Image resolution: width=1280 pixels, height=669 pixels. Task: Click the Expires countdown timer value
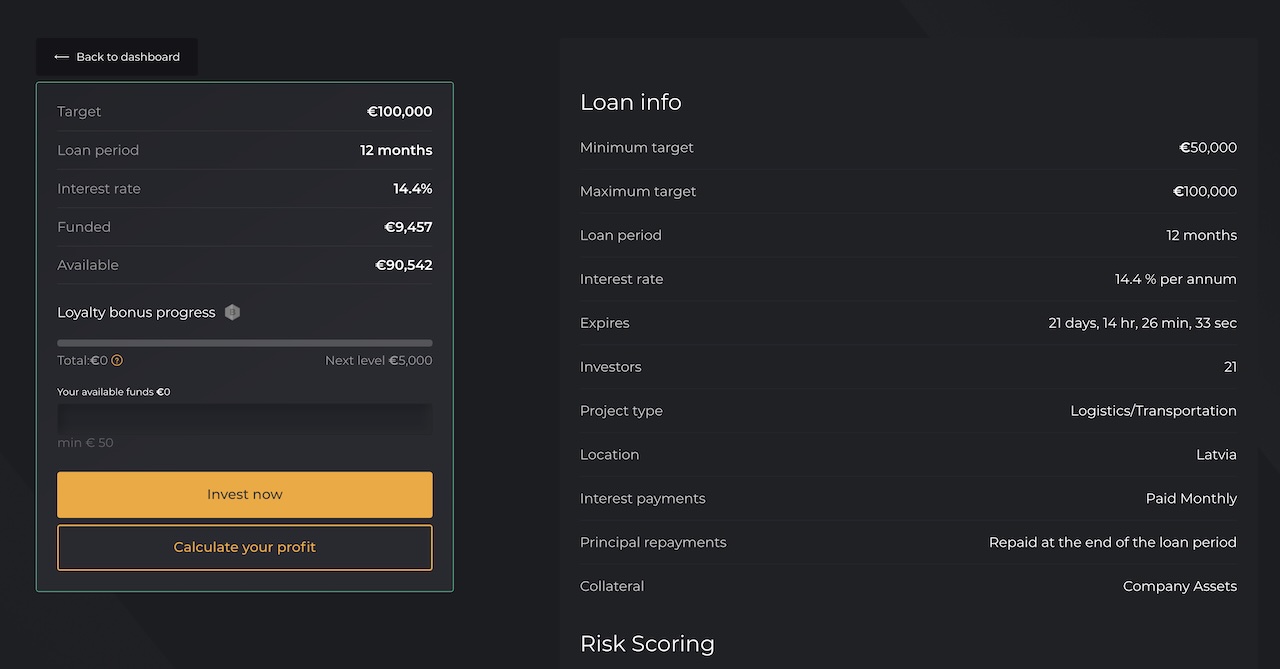[1142, 323]
